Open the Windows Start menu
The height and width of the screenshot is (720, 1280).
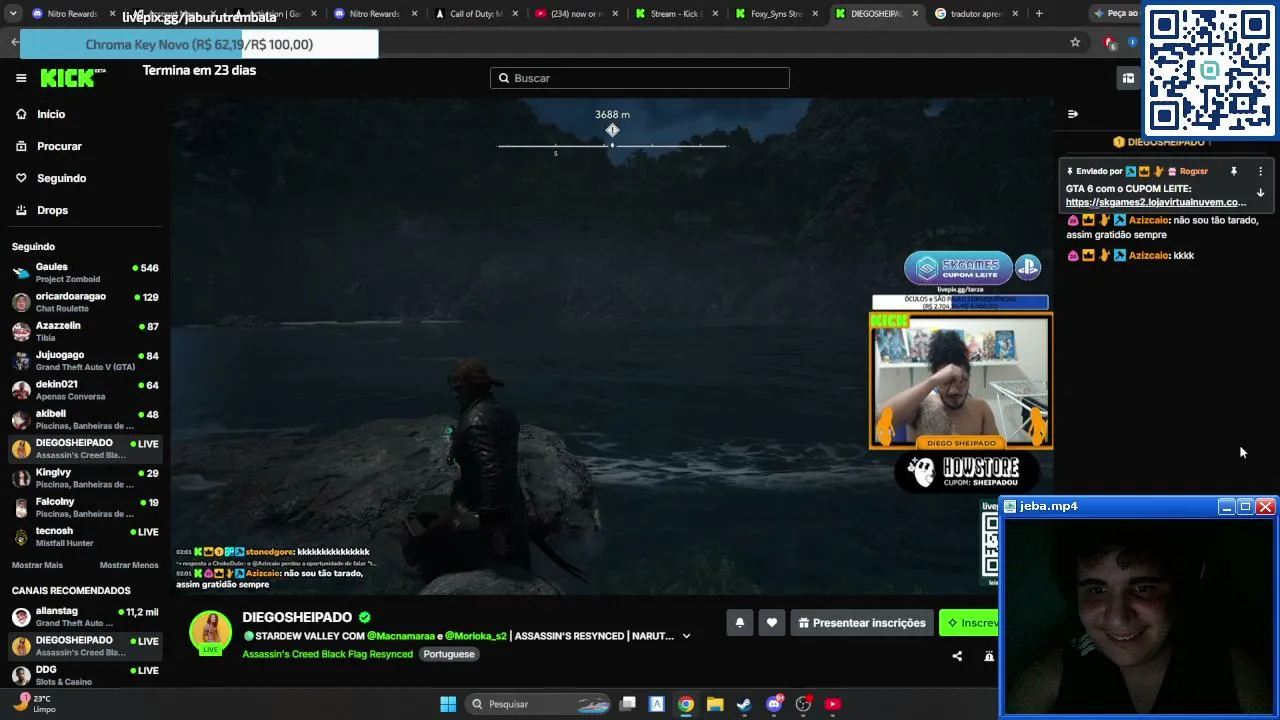point(448,704)
